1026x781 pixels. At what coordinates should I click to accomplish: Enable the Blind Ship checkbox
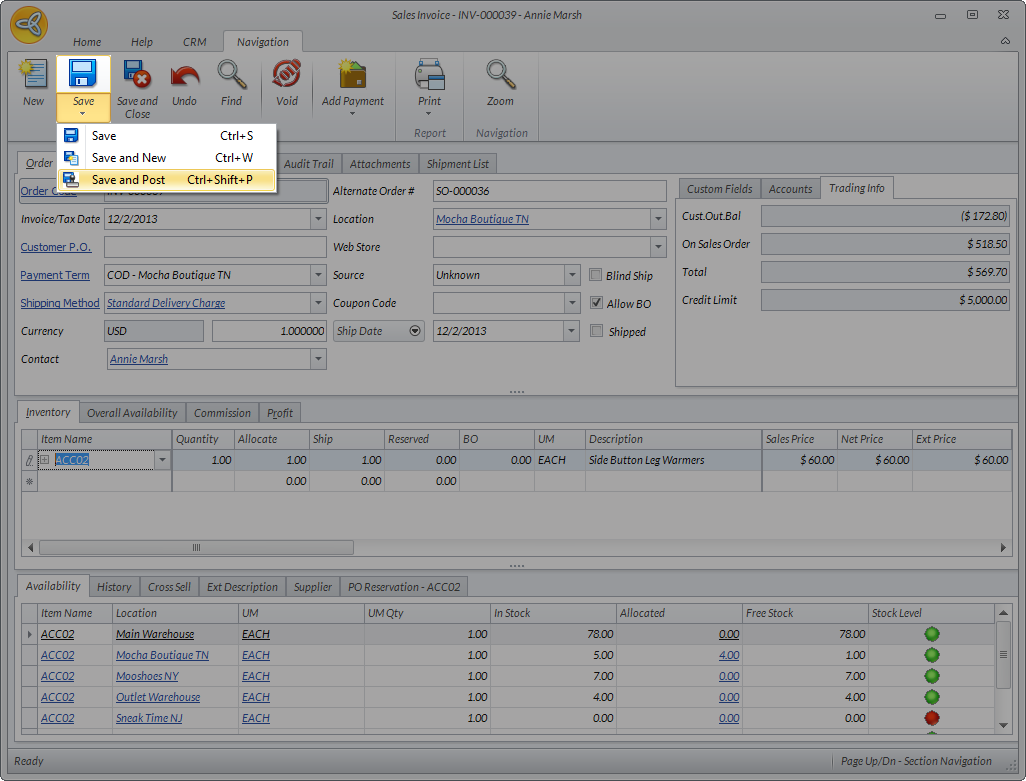[597, 275]
